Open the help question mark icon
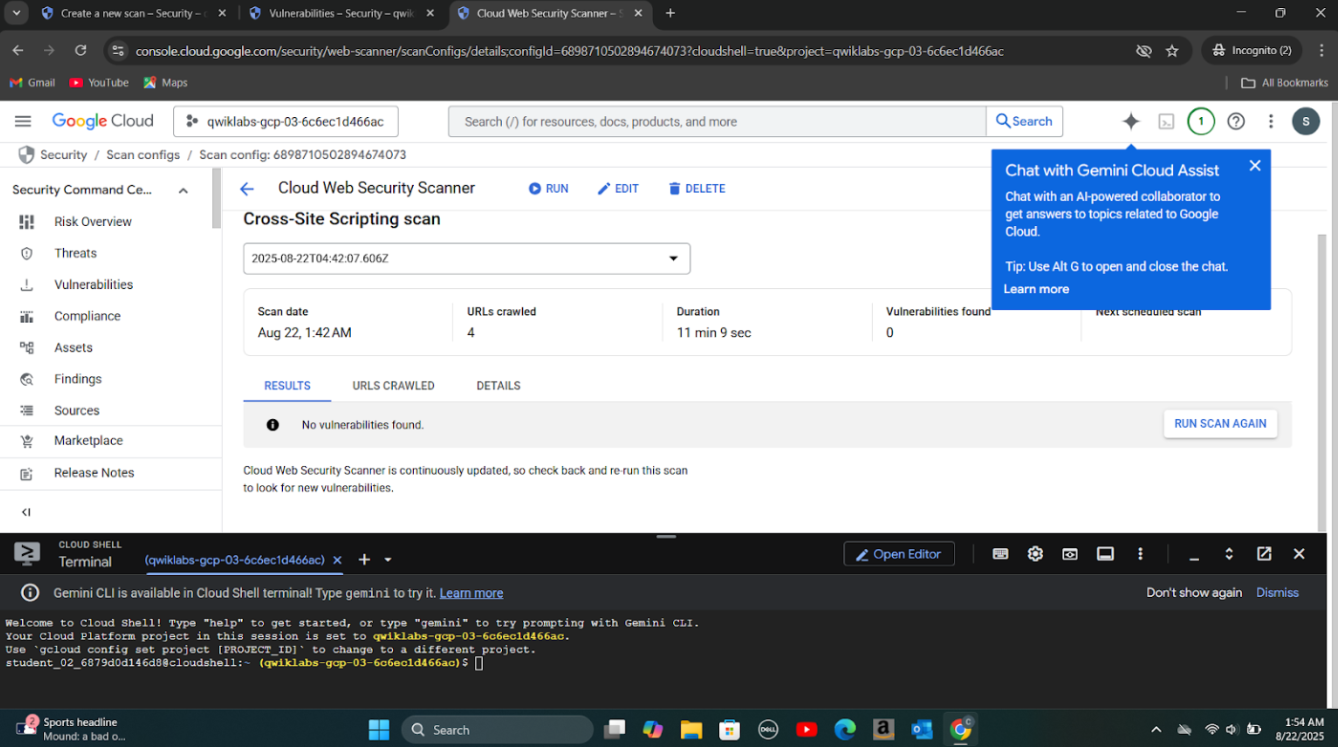 click(1236, 121)
